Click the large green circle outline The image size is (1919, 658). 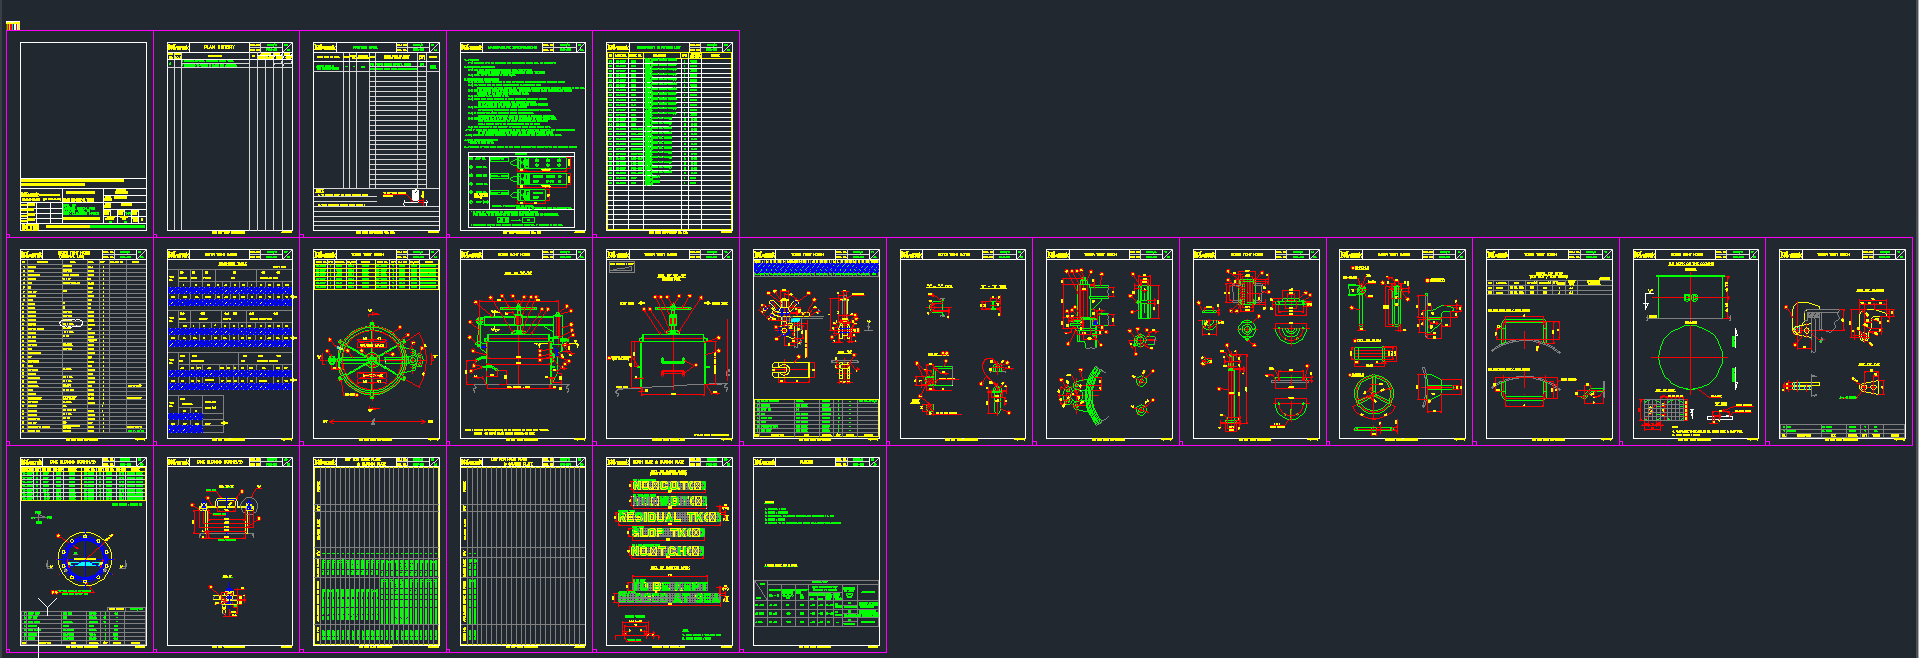(1690, 358)
